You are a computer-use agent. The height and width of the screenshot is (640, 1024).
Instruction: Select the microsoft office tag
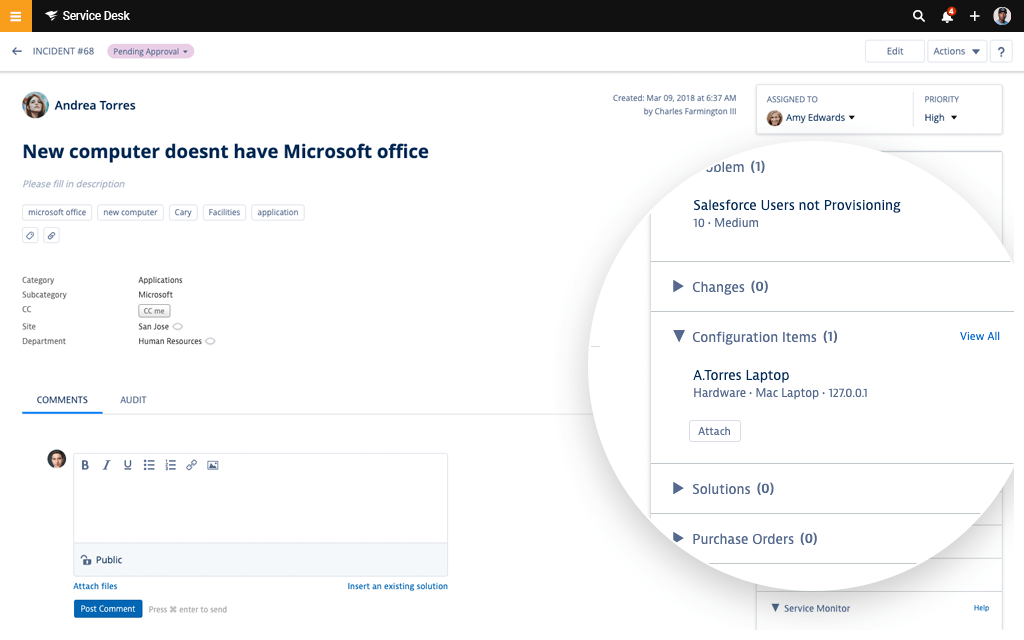[x=56, y=212]
